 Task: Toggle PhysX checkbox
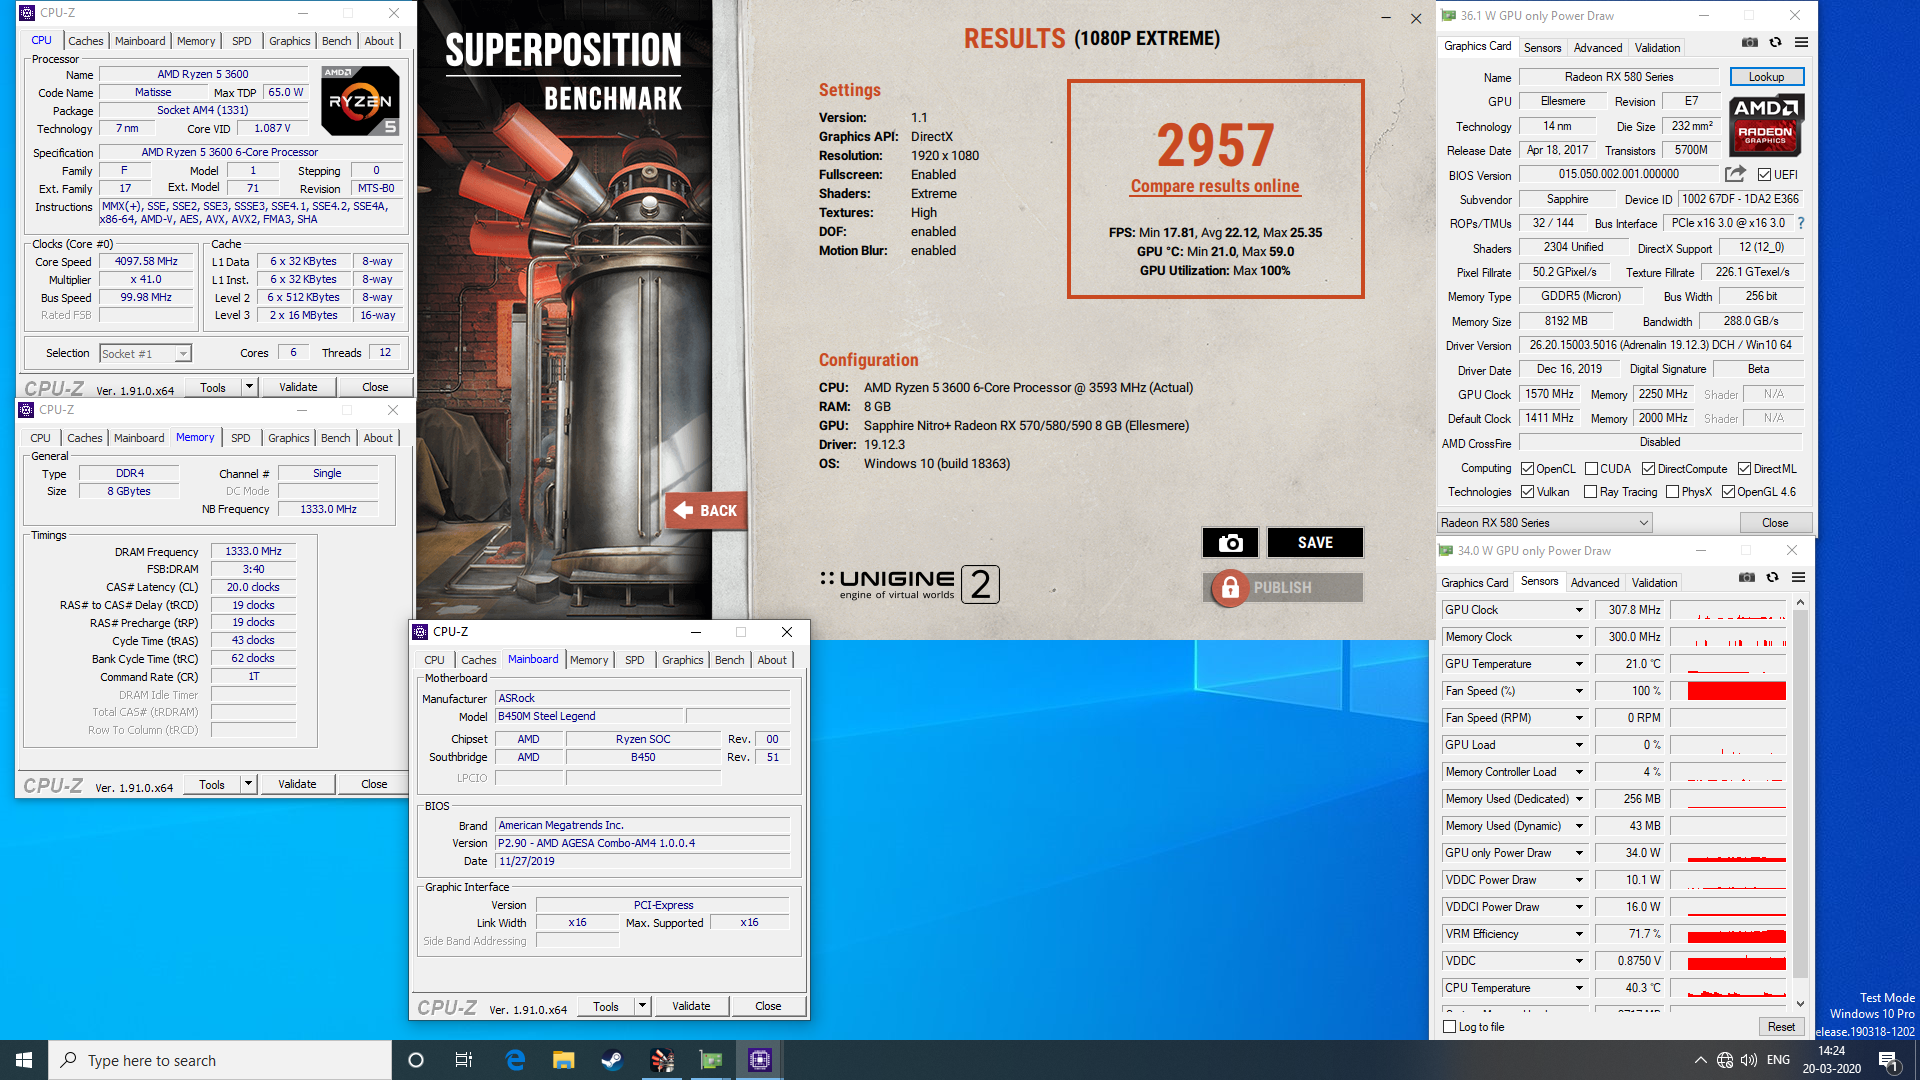click(1672, 492)
